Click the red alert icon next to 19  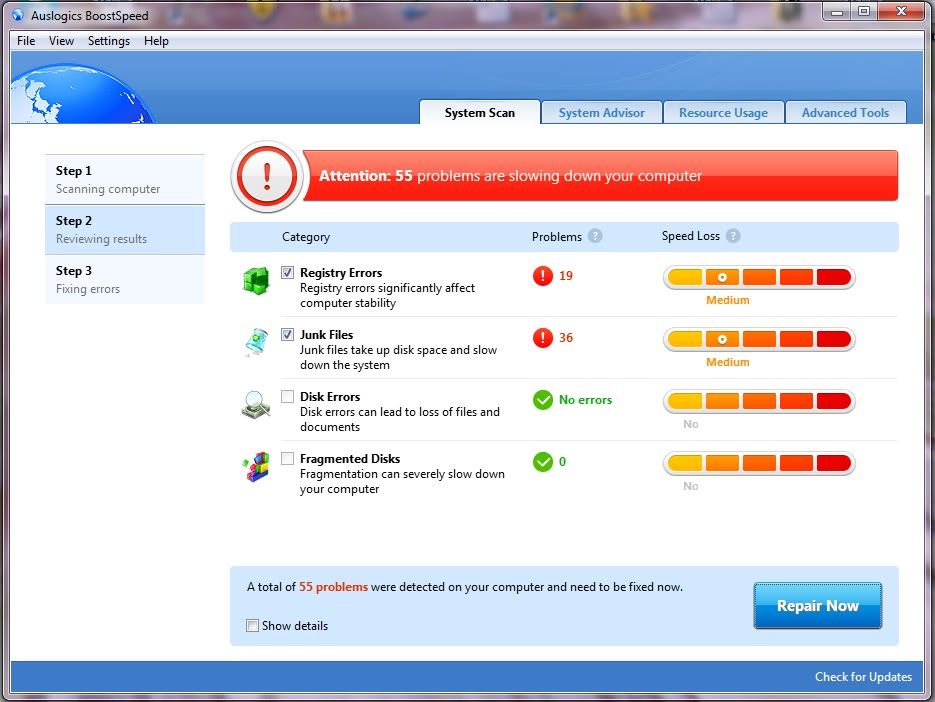543,276
